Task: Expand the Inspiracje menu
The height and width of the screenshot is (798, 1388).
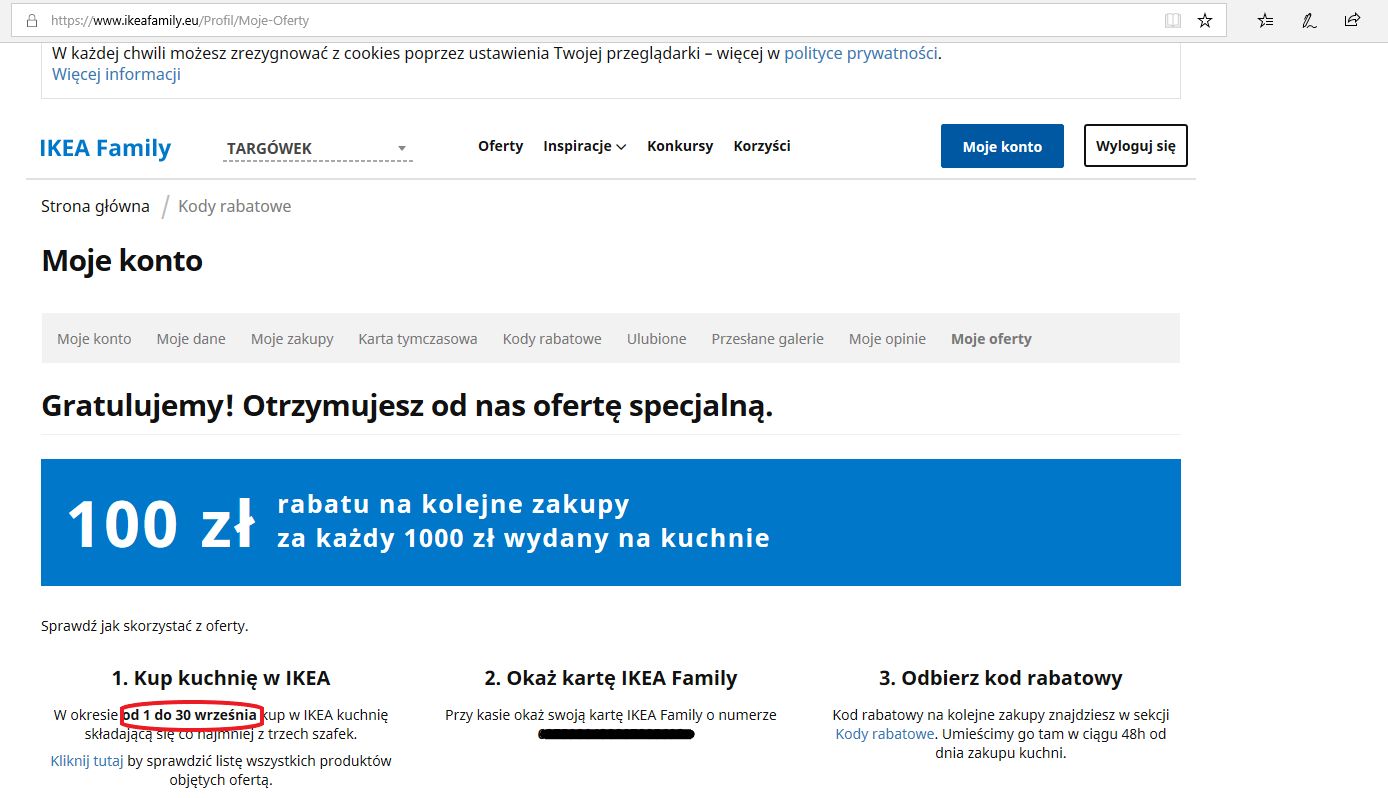Action: point(585,146)
